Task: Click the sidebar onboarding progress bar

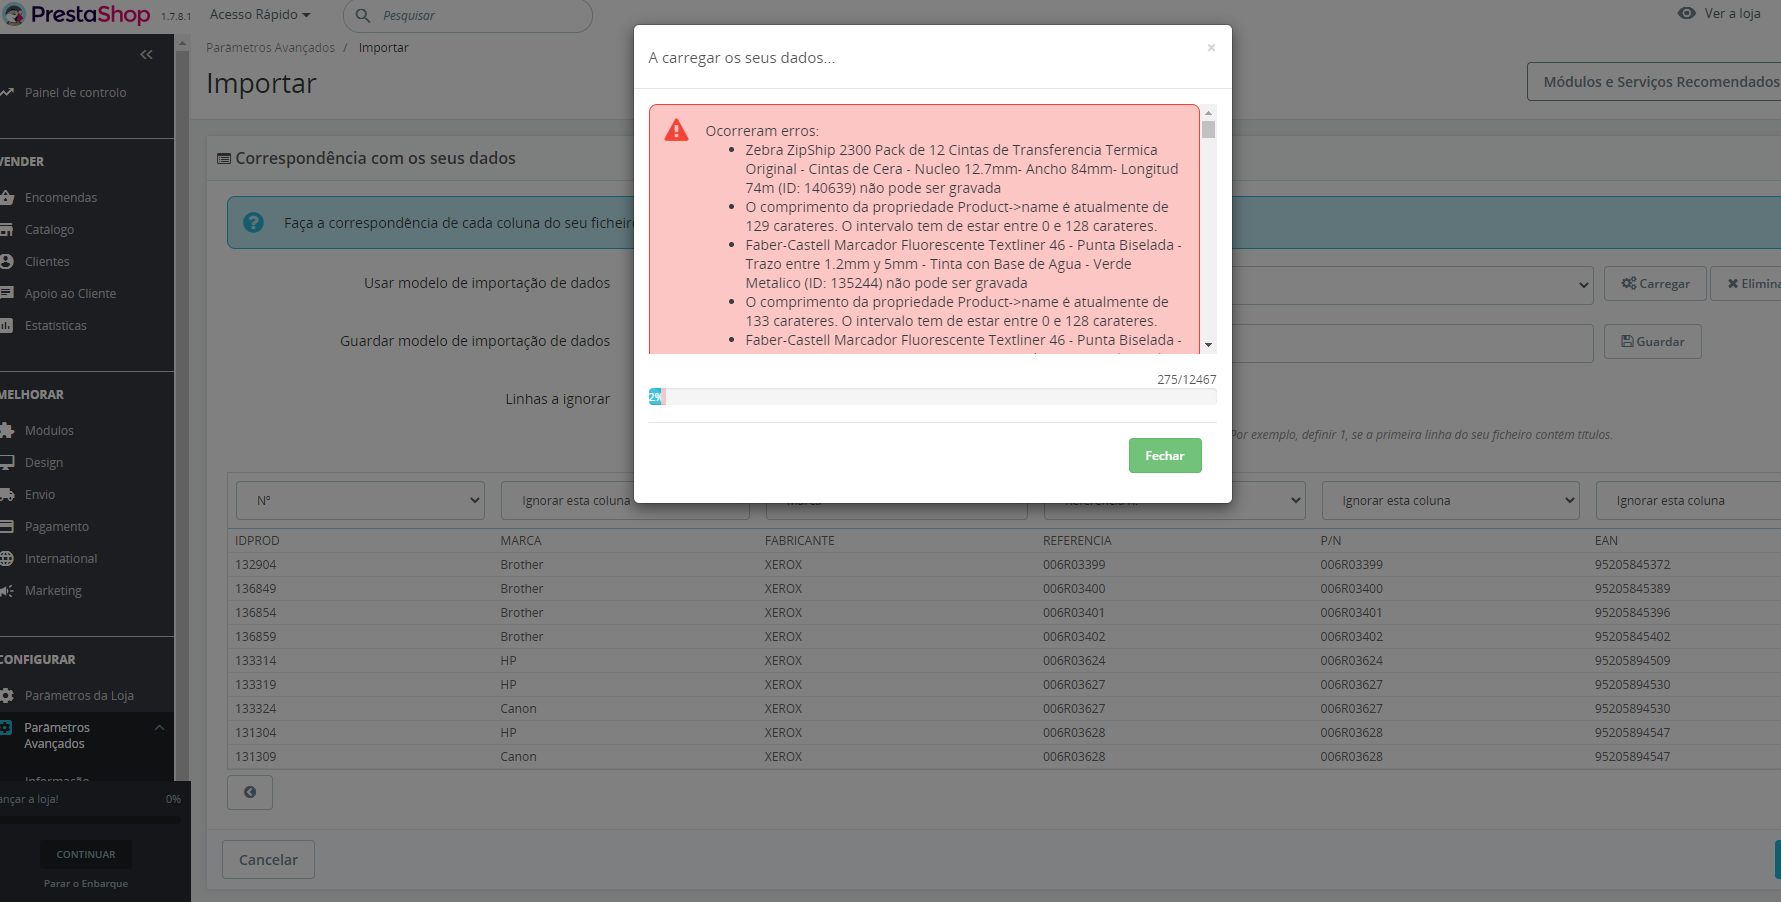Action: [90, 820]
